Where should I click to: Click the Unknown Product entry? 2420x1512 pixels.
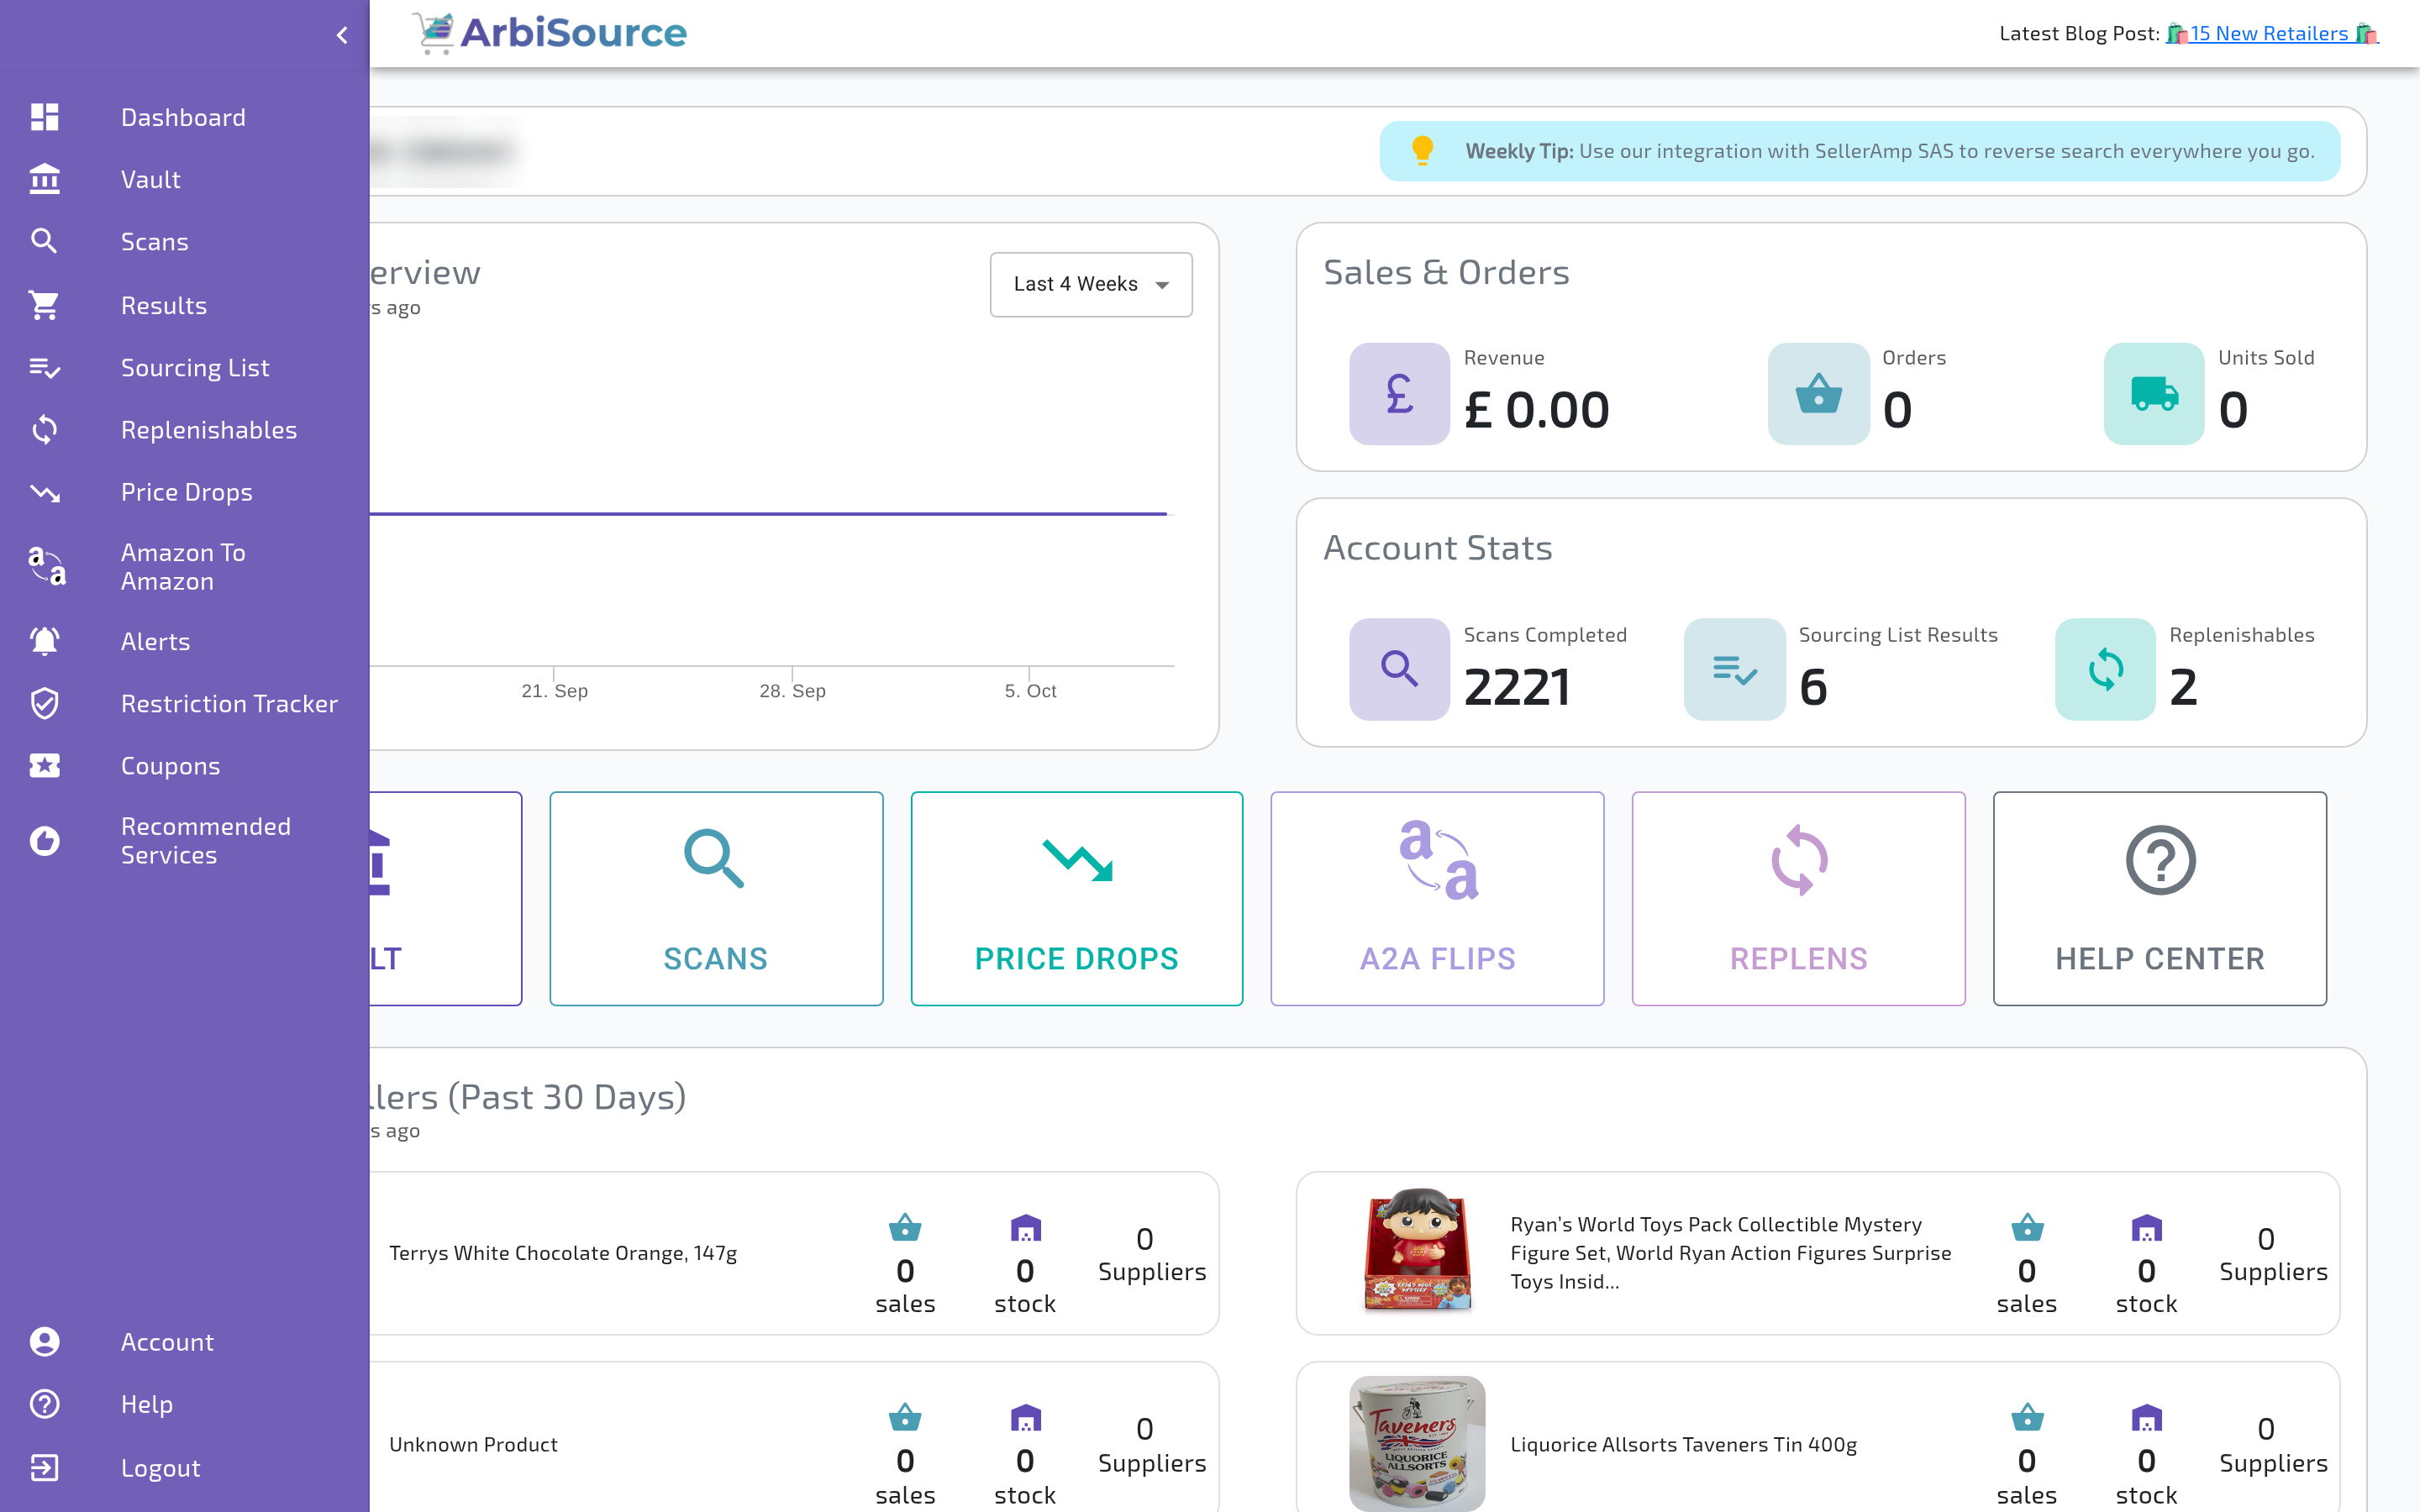(473, 1444)
